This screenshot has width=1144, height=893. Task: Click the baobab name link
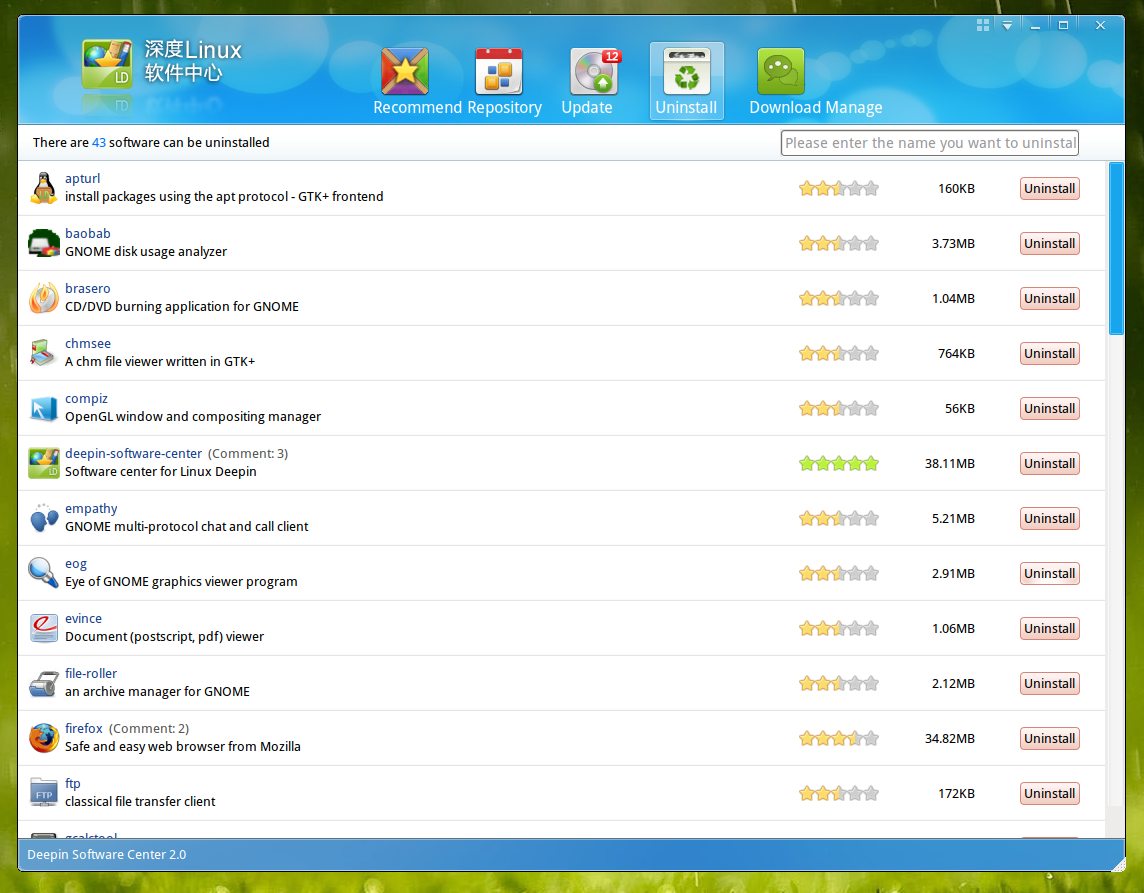88,233
